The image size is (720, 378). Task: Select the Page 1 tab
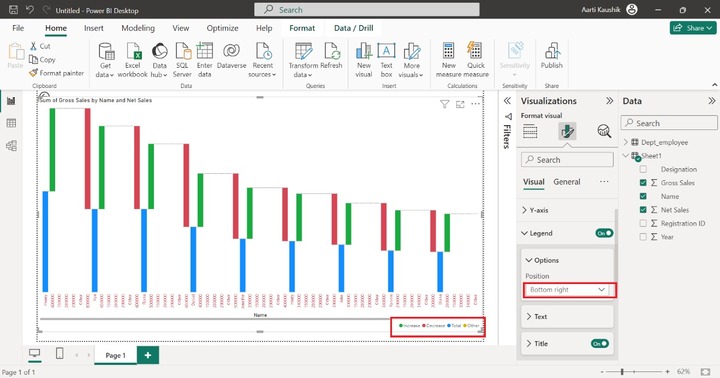tap(115, 355)
